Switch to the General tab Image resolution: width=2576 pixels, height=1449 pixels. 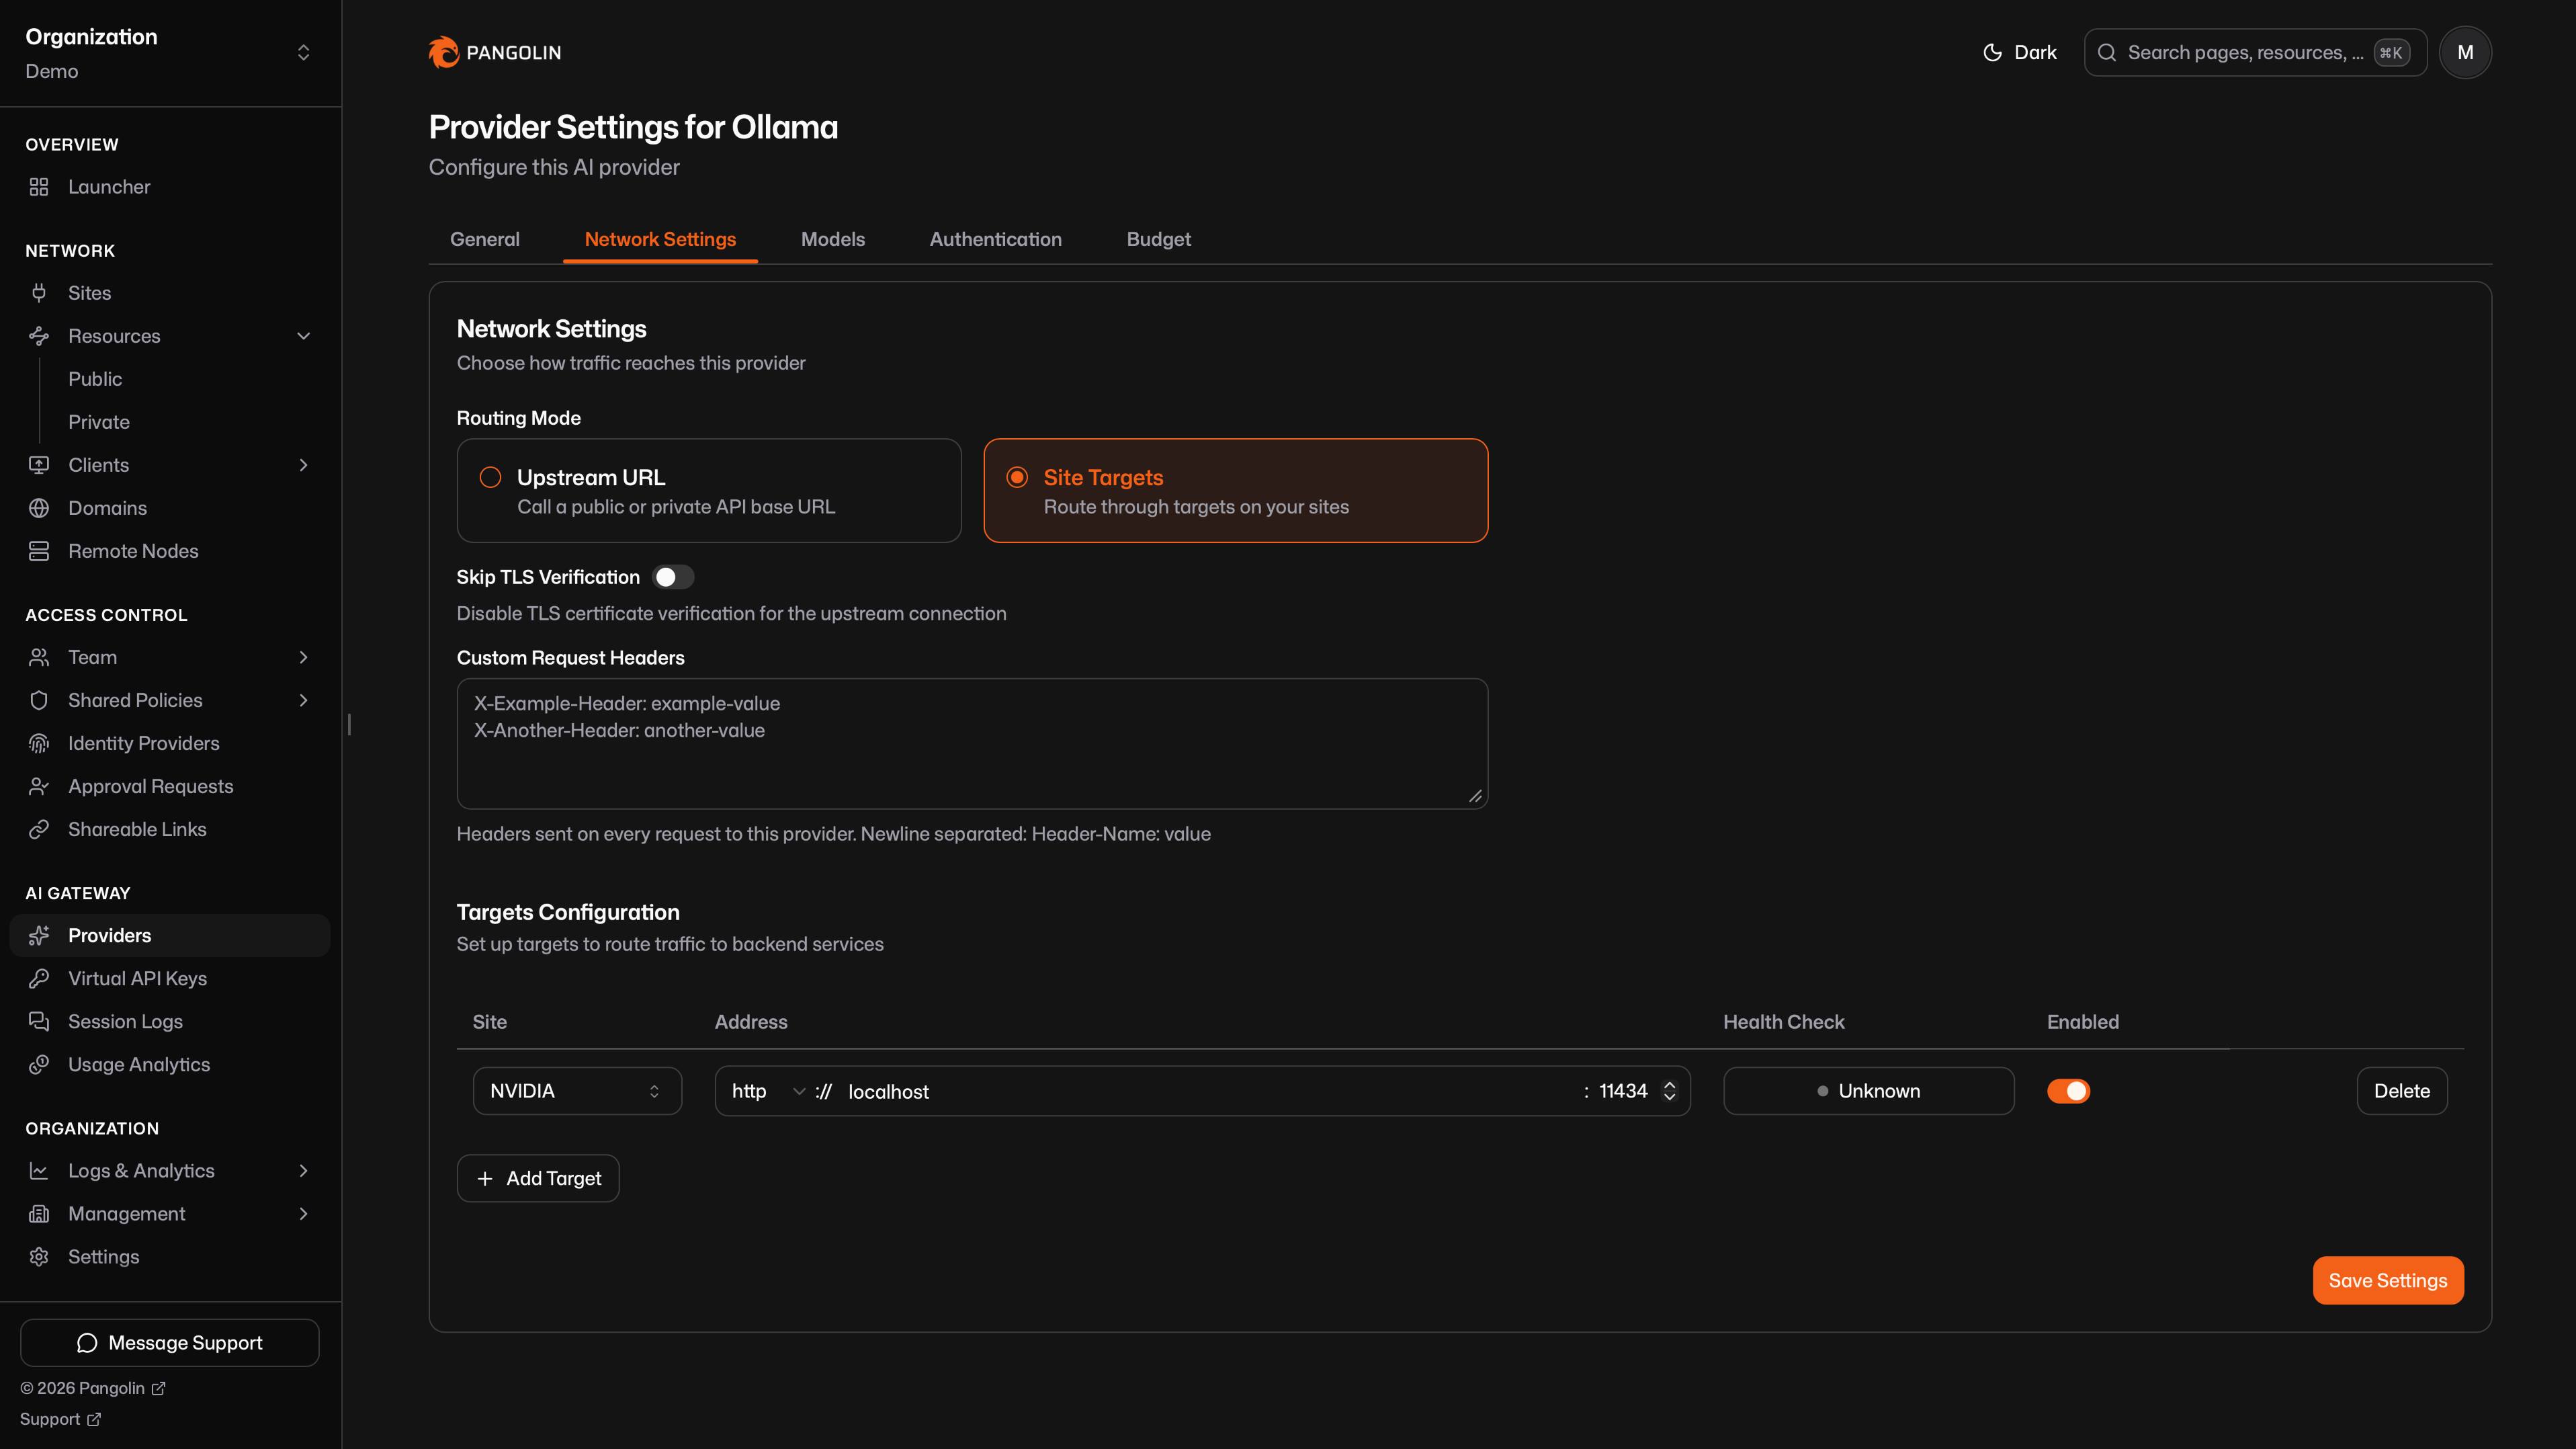485,239
